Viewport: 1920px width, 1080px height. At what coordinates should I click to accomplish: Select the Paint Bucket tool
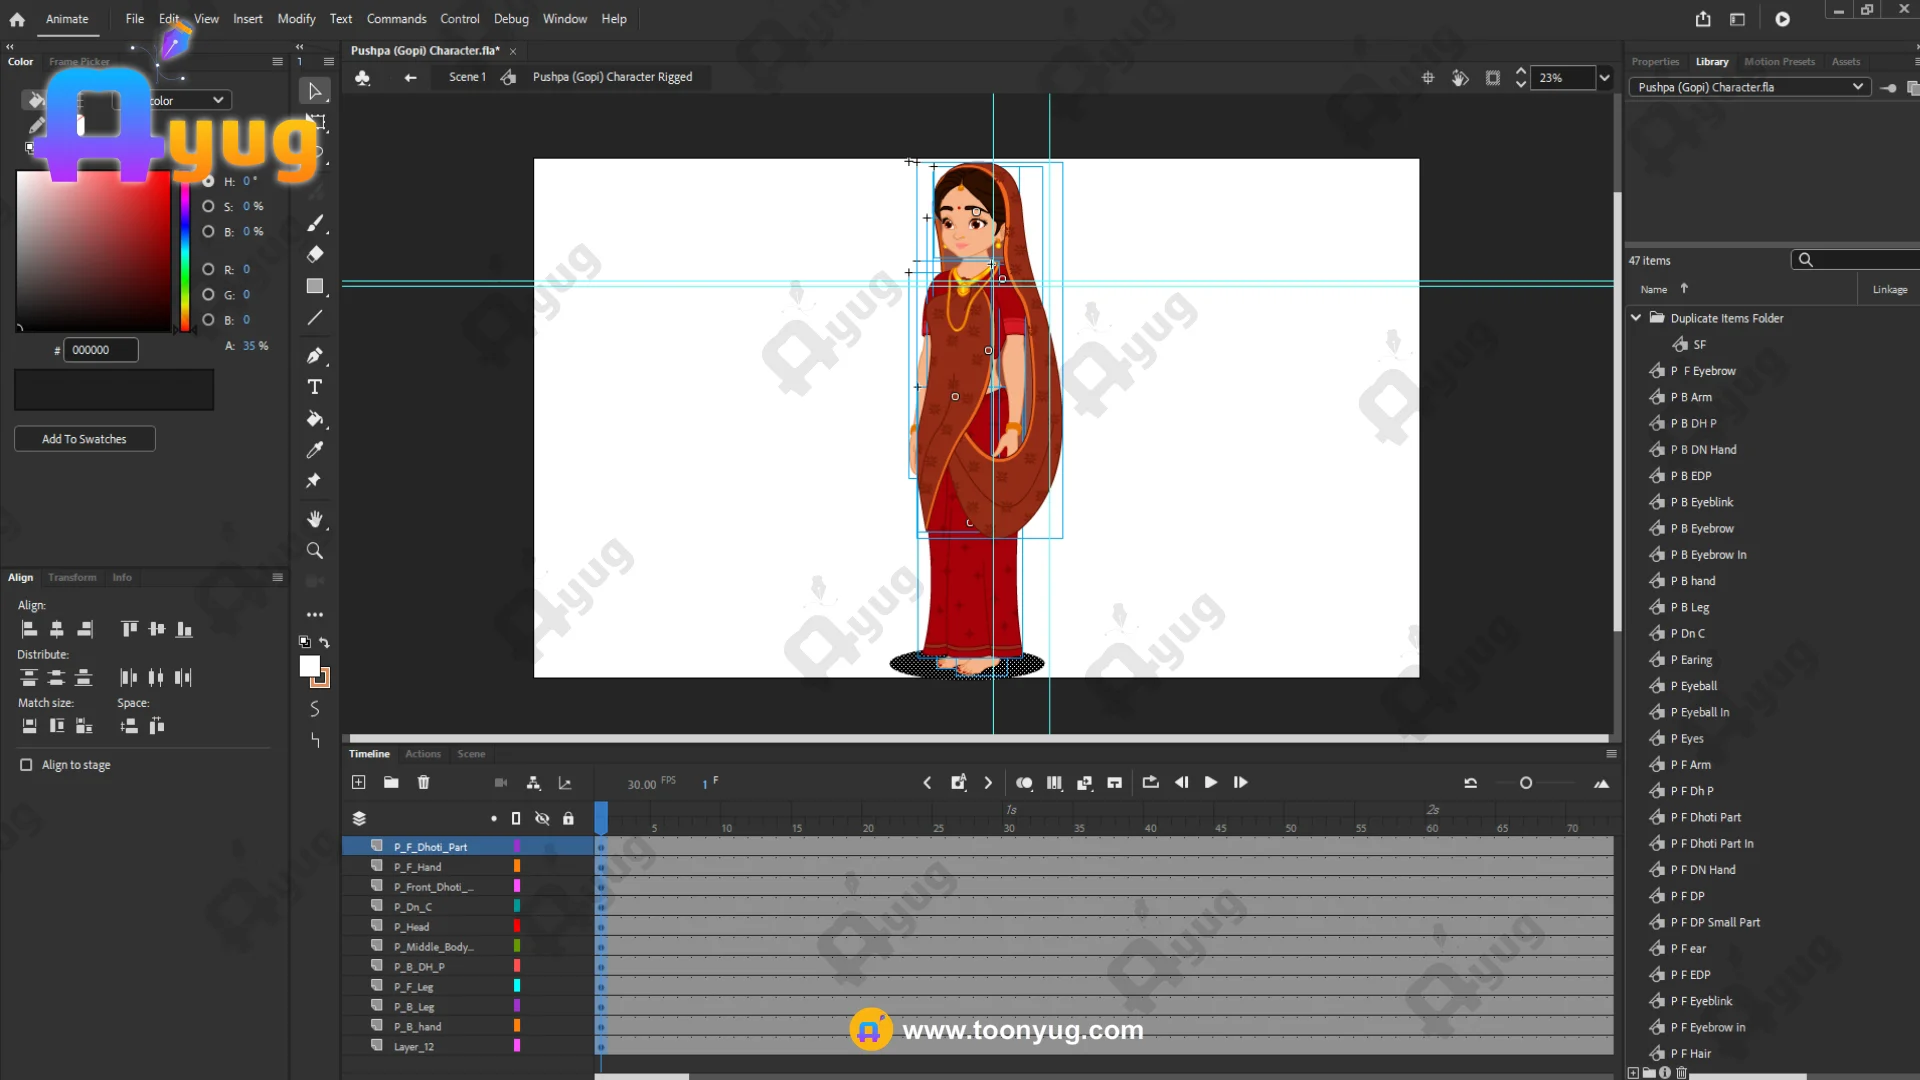[x=315, y=419]
